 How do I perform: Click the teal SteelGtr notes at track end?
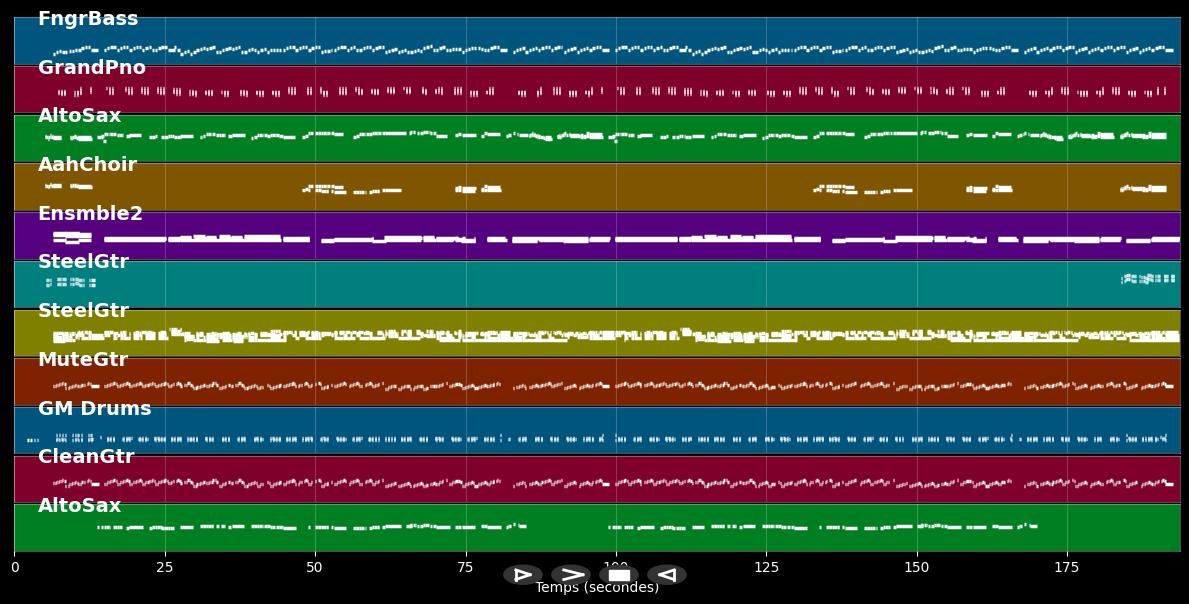(x=1148, y=279)
